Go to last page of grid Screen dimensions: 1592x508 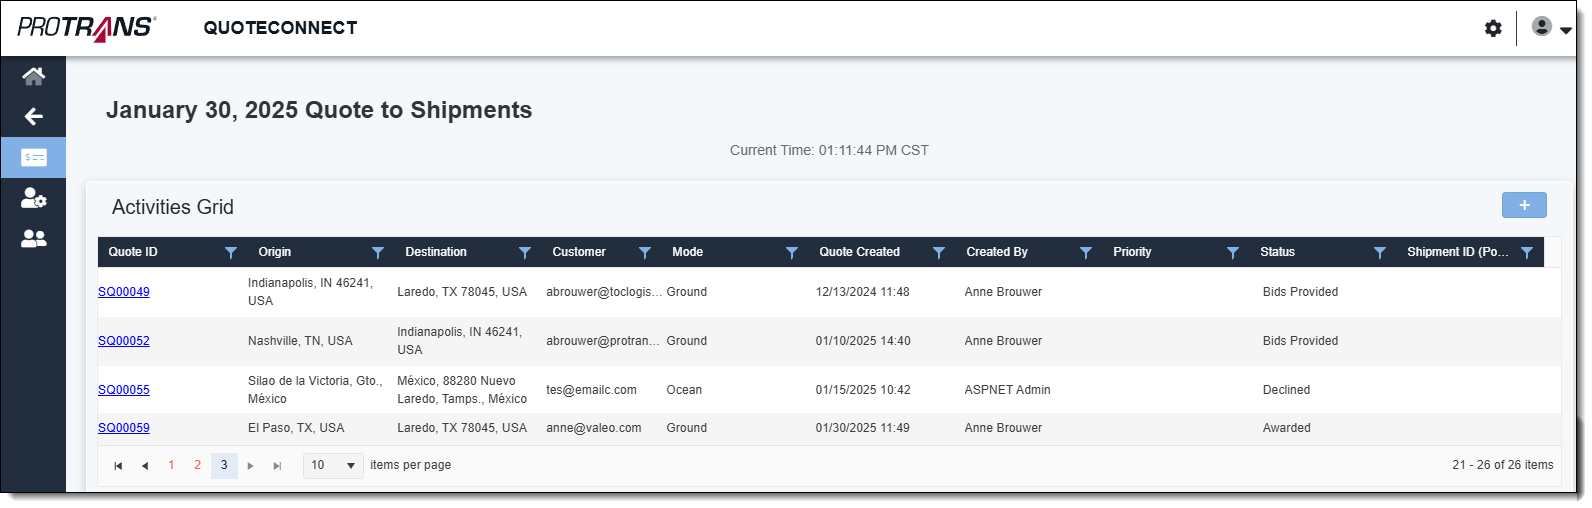pyautogui.click(x=277, y=466)
